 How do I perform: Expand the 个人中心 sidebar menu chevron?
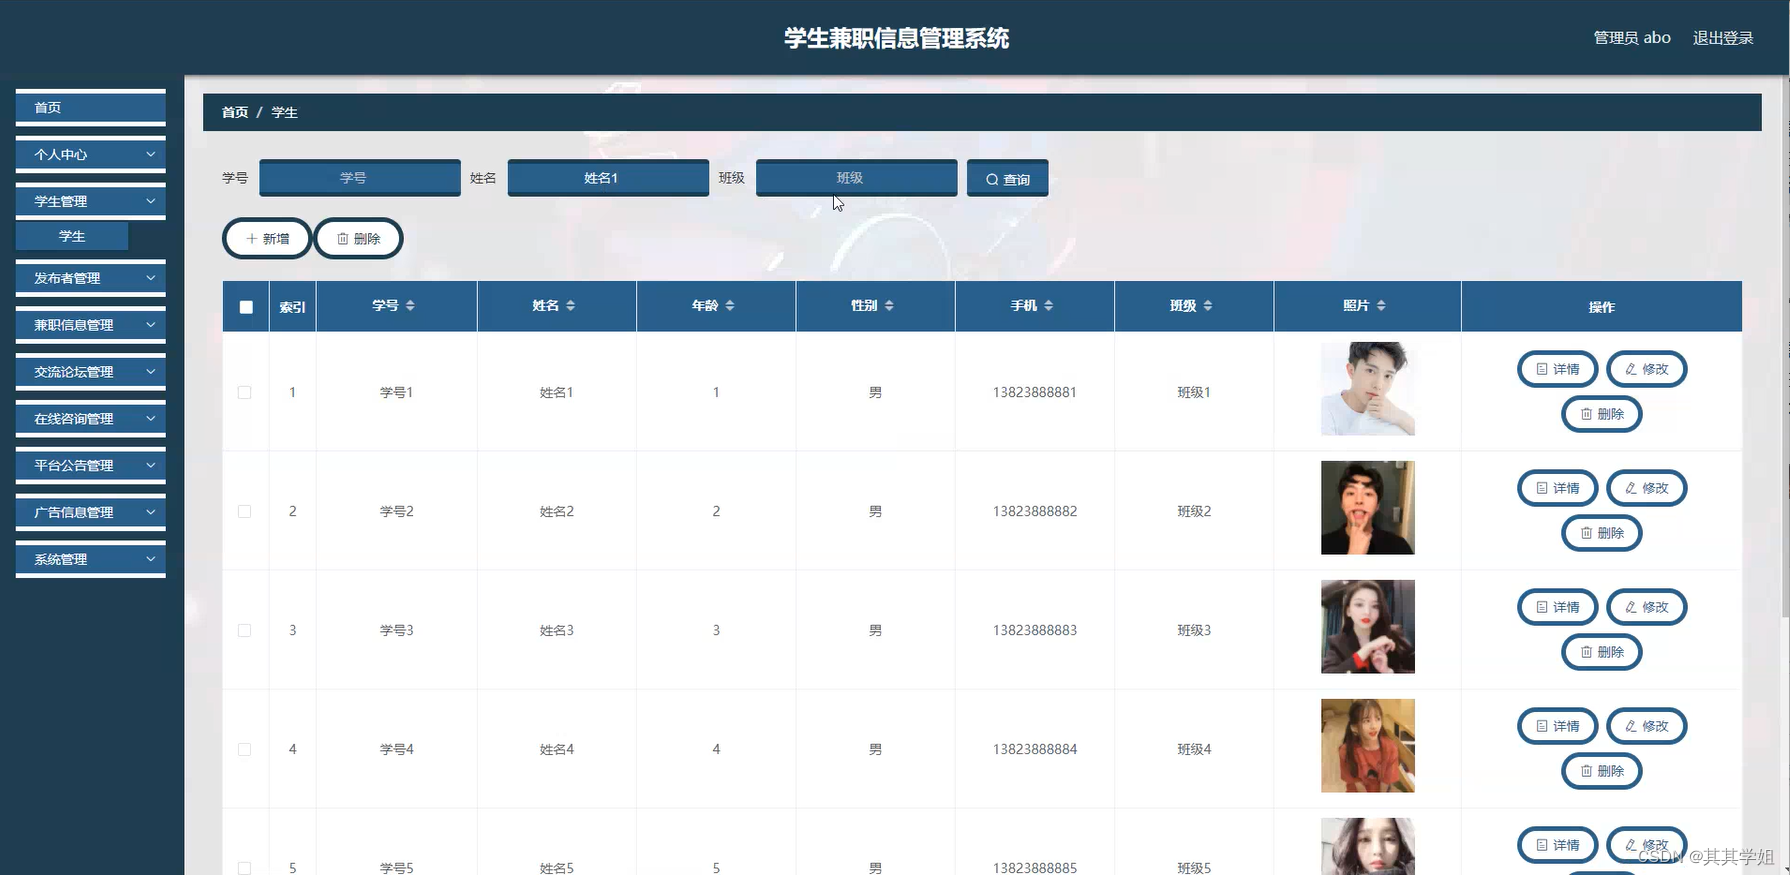(x=151, y=154)
